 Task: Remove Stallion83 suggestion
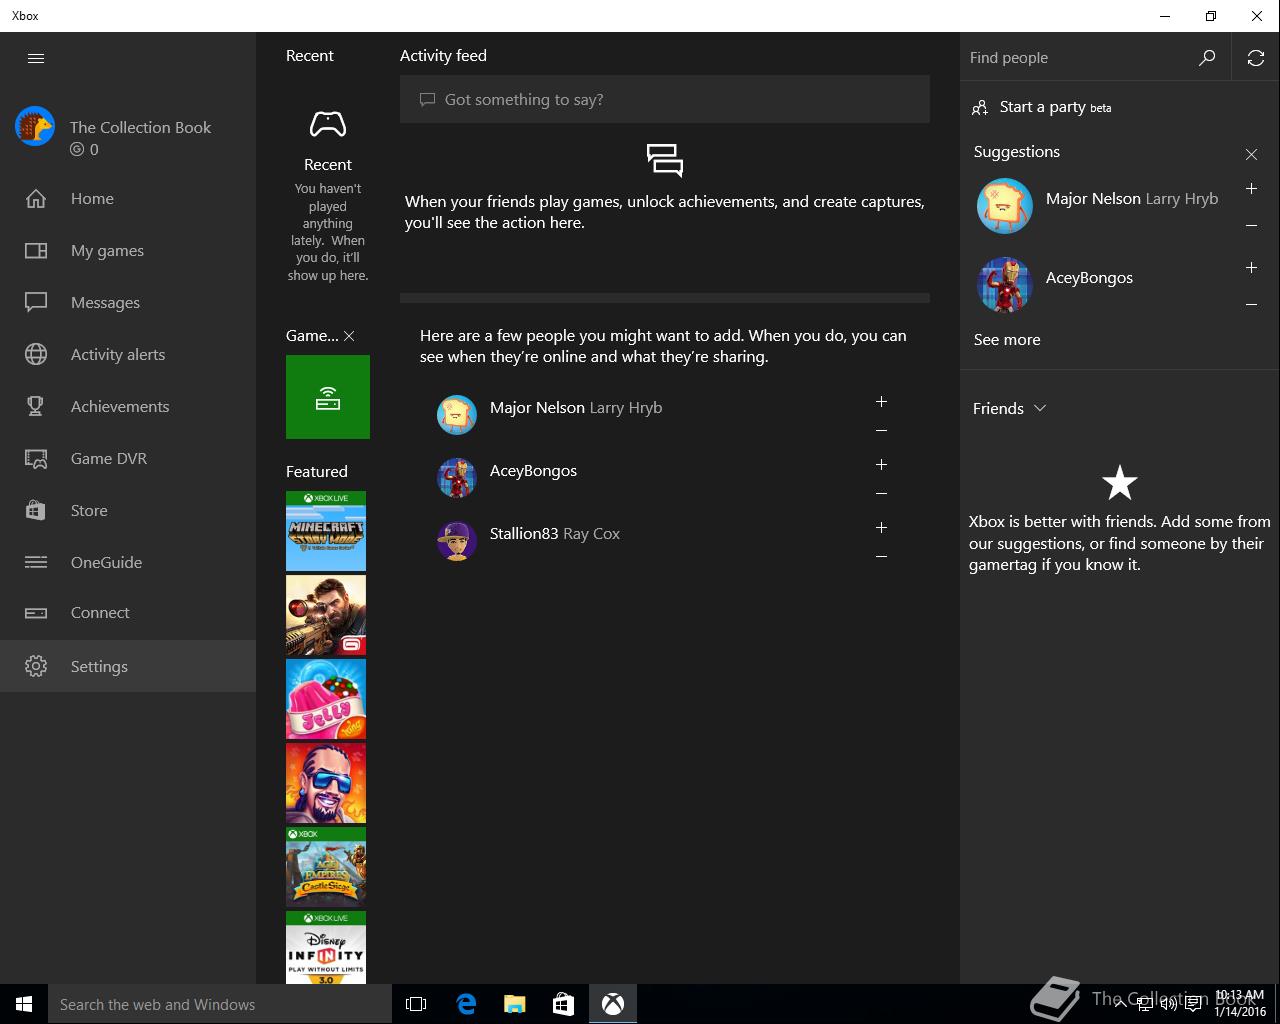(881, 557)
